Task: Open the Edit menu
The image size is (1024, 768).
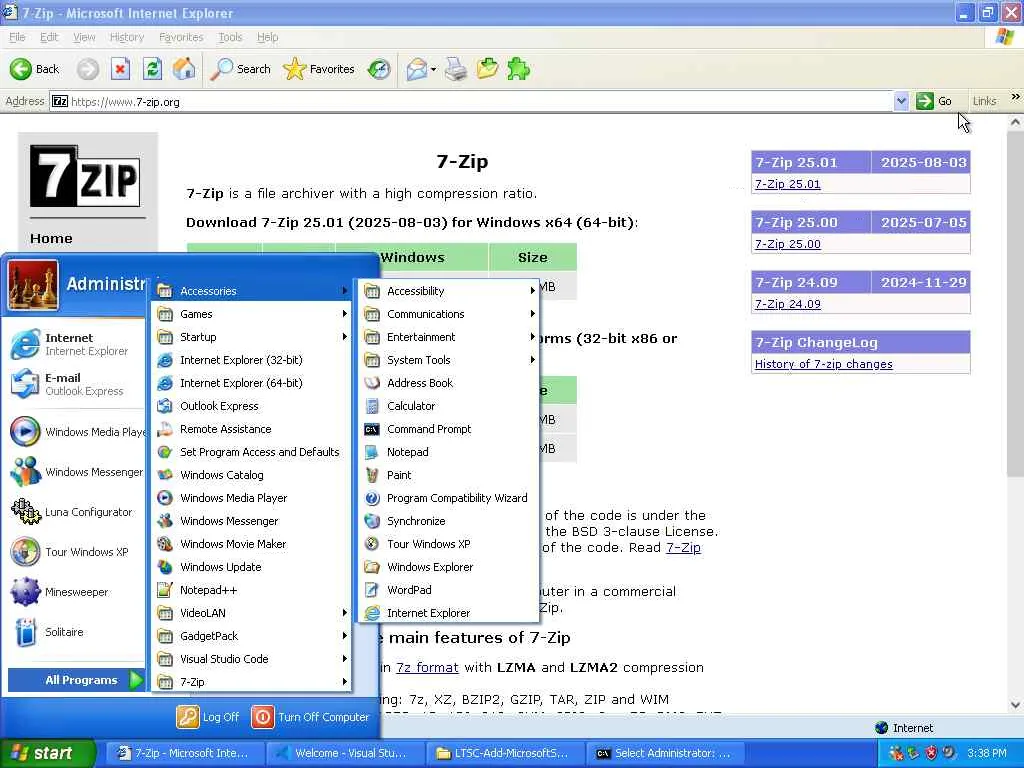Action: 49,37
